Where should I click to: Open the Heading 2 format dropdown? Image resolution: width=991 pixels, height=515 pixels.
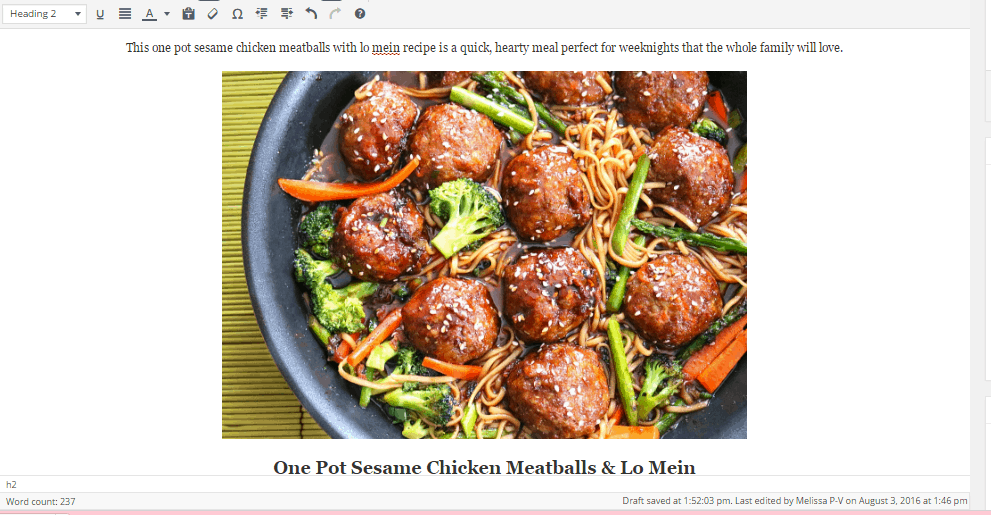point(44,14)
